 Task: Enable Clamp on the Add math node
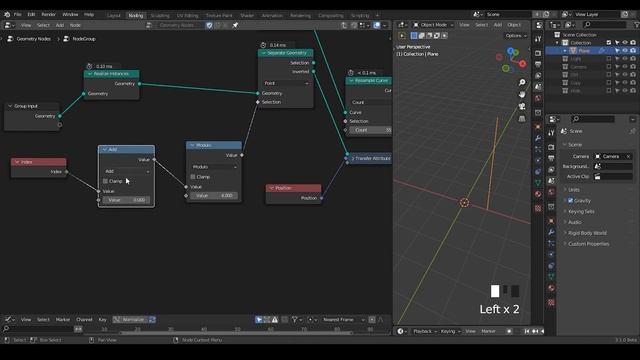pyautogui.click(x=105, y=181)
